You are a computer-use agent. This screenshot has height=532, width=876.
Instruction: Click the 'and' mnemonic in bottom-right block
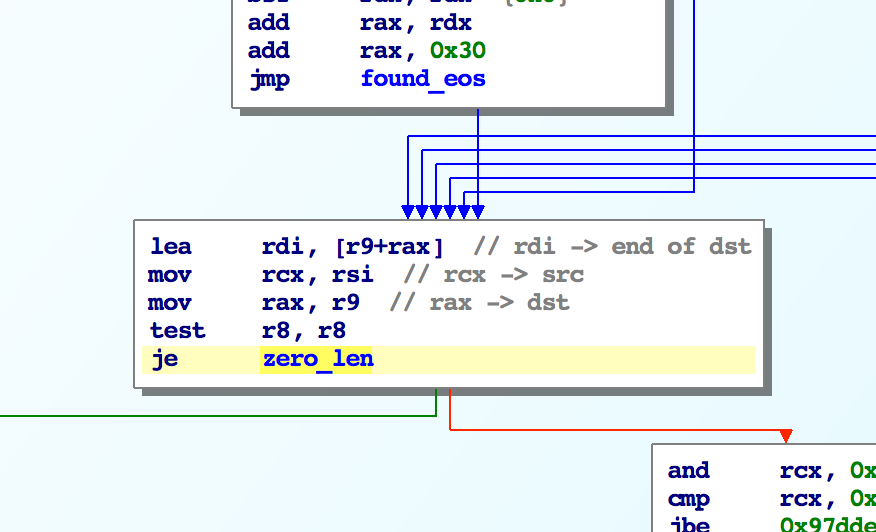point(688,471)
